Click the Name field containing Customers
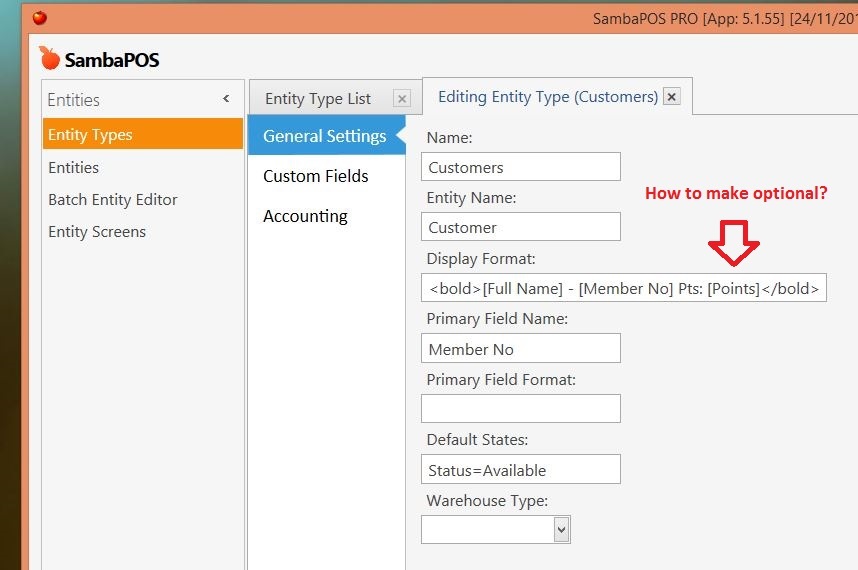Screen dimensions: 858x570 pos(520,167)
